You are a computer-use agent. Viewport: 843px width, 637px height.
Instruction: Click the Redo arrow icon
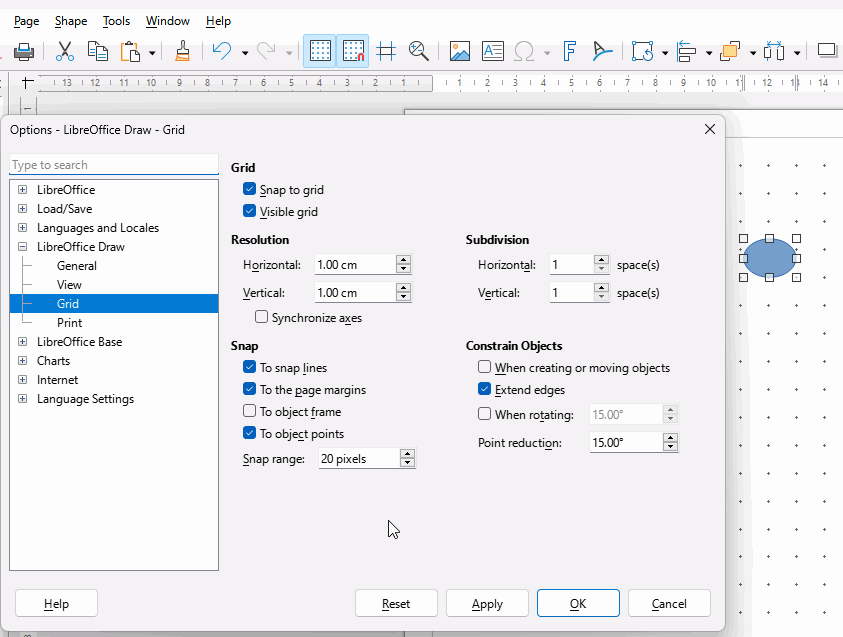point(266,52)
